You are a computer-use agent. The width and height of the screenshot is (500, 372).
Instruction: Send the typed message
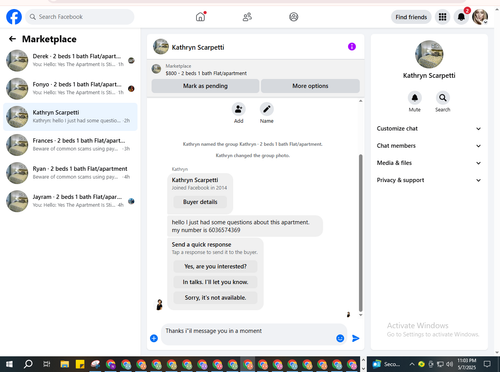(x=356, y=338)
